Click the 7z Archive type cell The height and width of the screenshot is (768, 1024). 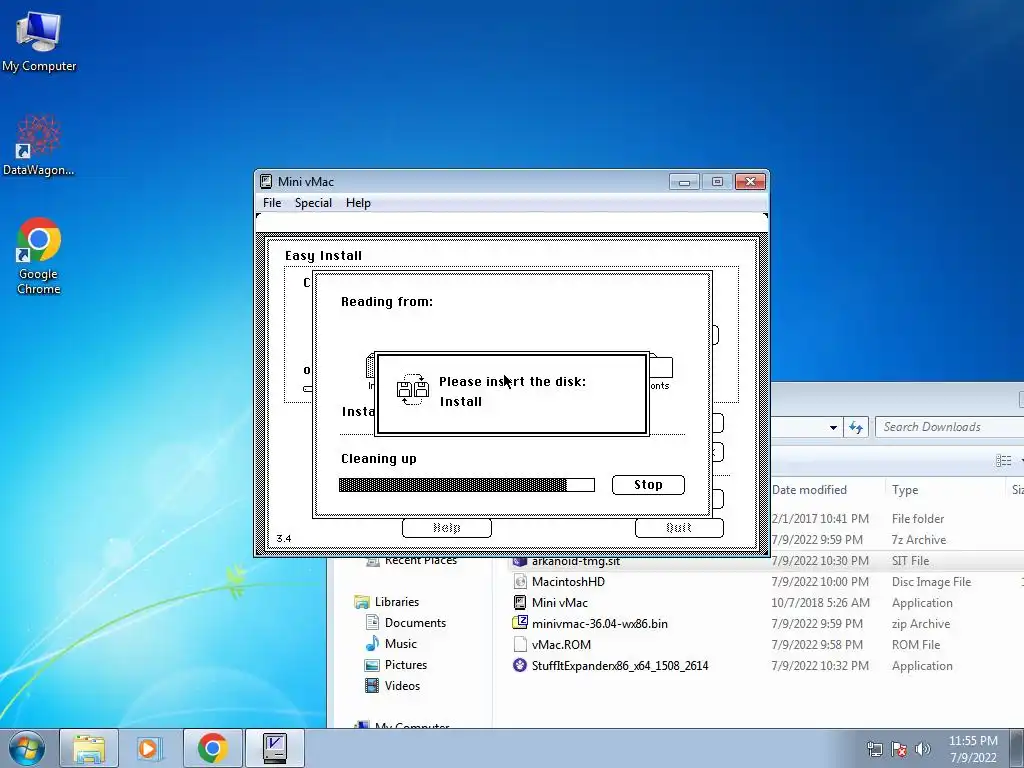click(x=919, y=540)
